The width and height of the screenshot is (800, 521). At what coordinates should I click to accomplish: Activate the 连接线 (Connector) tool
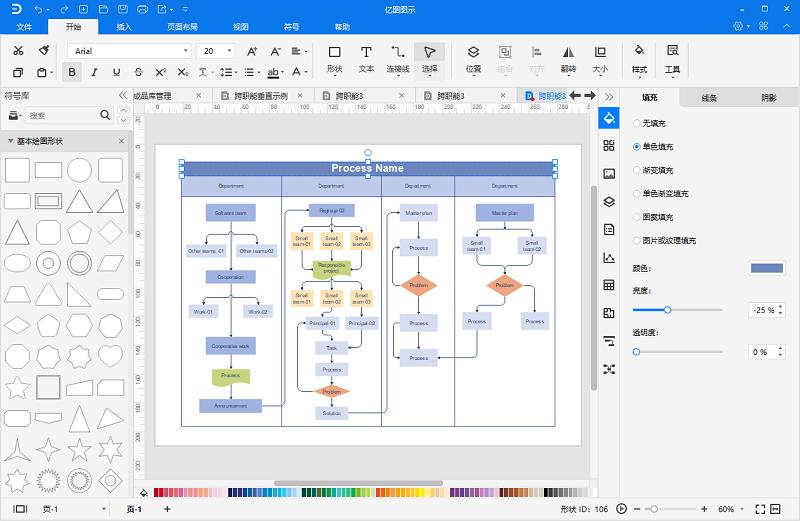click(398, 58)
